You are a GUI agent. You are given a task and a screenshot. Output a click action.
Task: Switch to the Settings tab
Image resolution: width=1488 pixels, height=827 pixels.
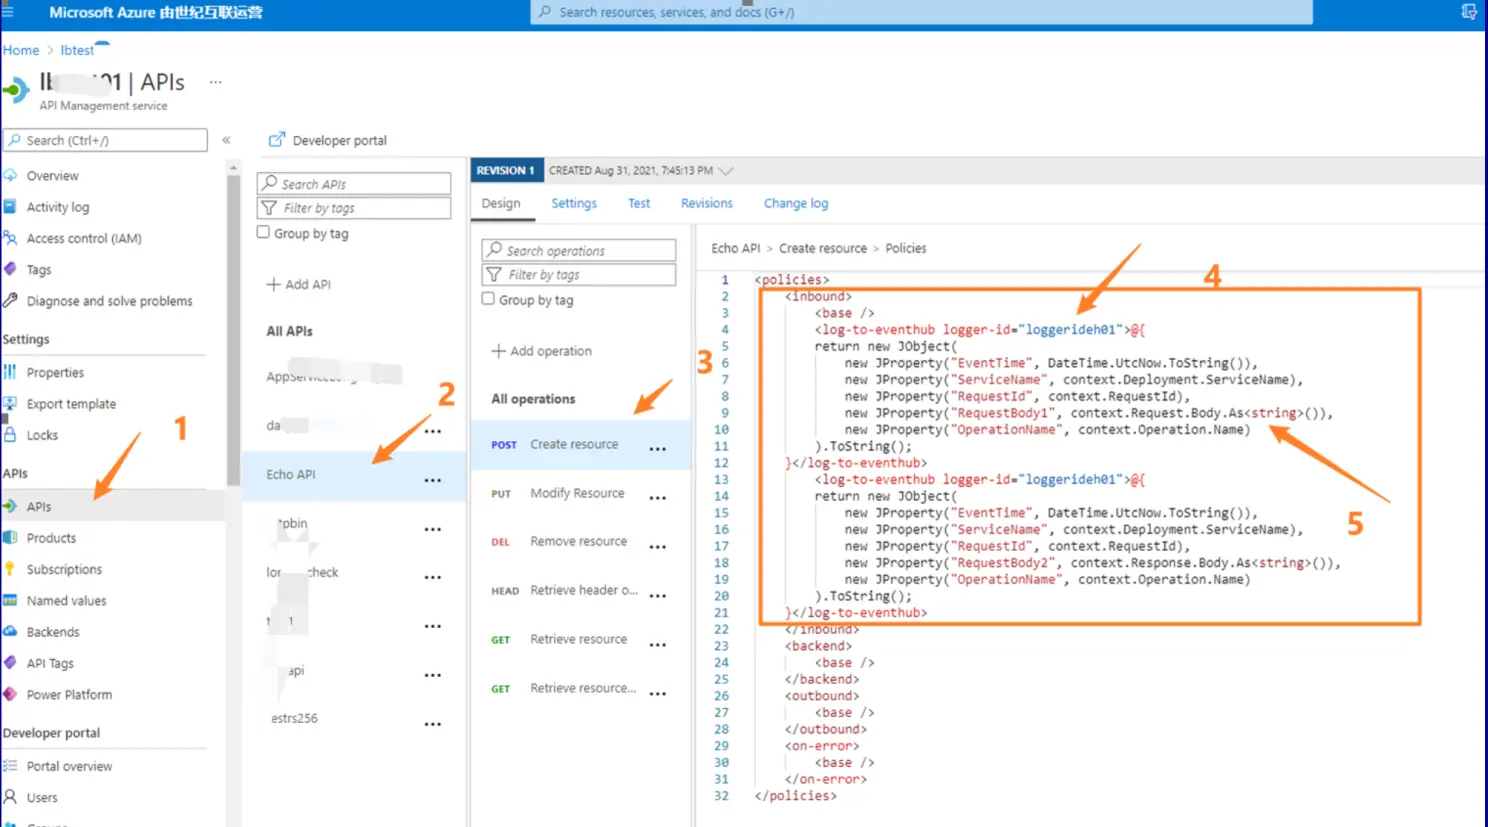tap(574, 203)
